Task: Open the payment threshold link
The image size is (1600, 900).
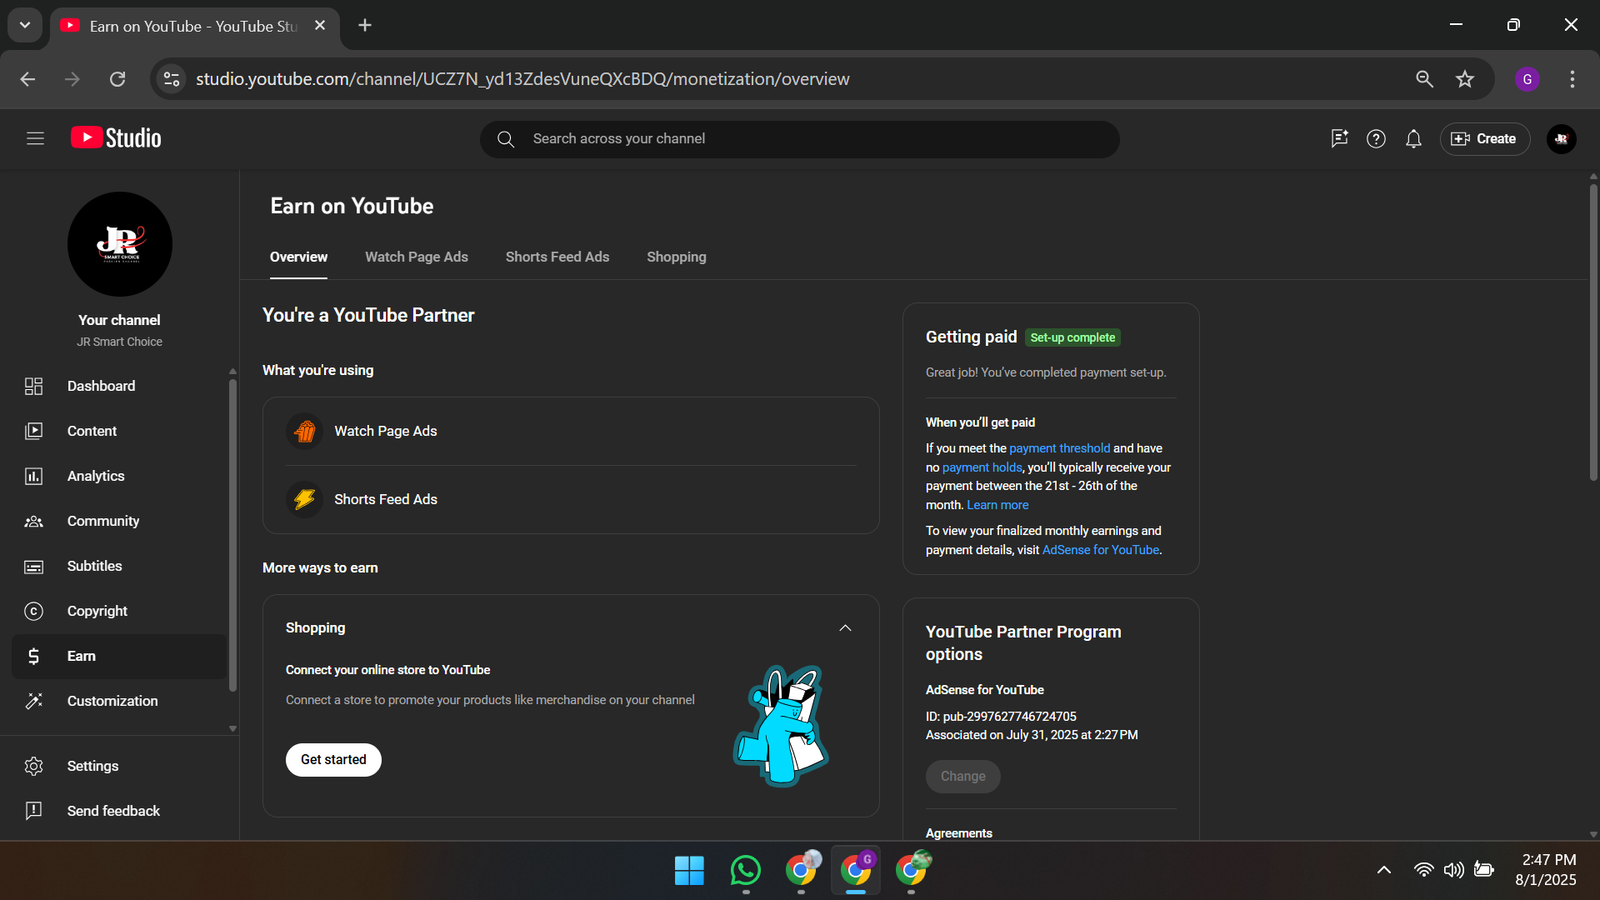Action: click(1059, 448)
